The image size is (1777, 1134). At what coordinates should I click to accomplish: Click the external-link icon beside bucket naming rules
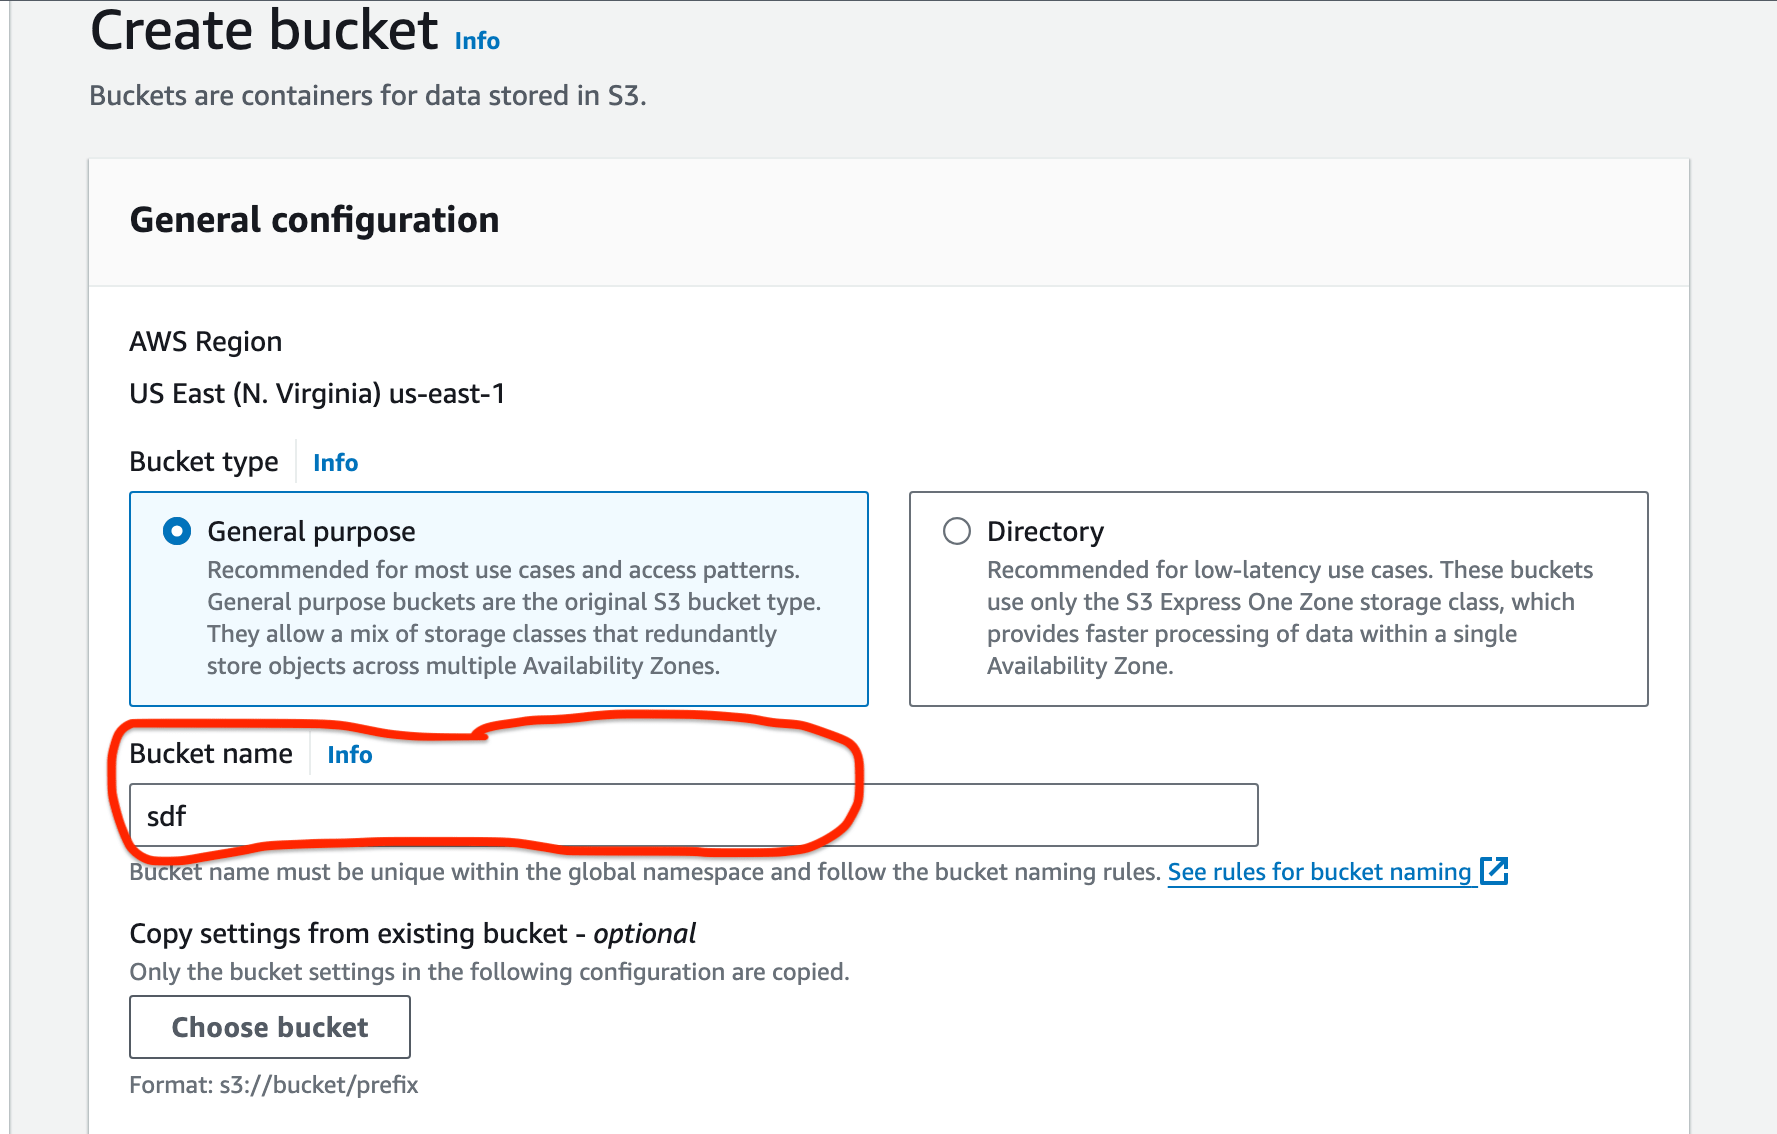pyautogui.click(x=1494, y=871)
